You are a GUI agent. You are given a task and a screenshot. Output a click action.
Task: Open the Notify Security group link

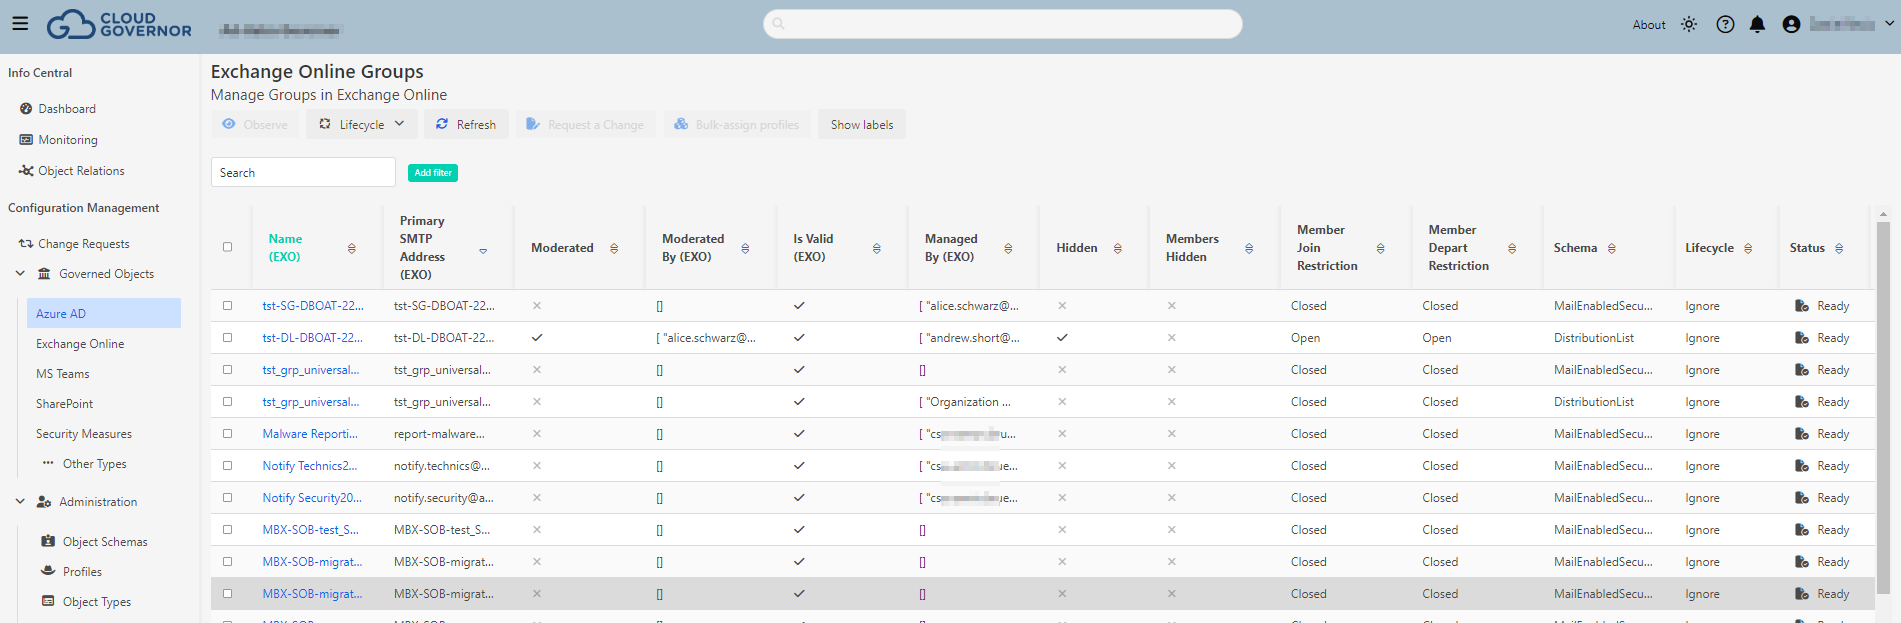311,498
